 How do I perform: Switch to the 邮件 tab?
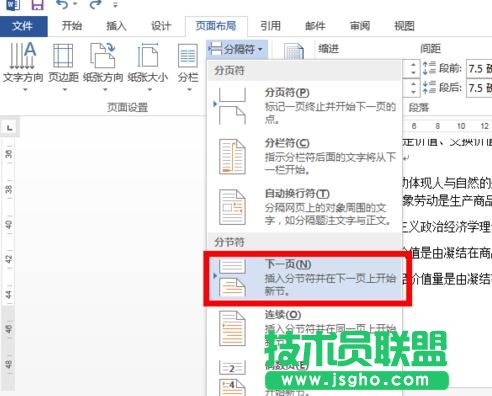click(x=315, y=26)
